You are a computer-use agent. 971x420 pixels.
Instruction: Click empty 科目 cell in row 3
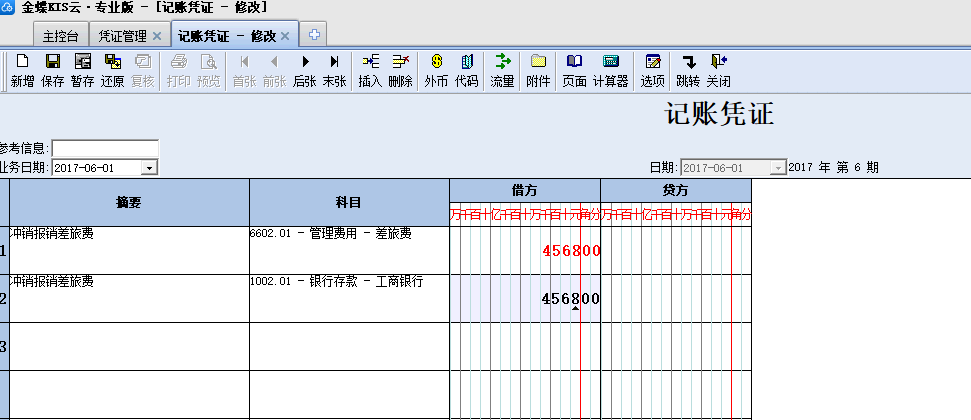pos(349,346)
